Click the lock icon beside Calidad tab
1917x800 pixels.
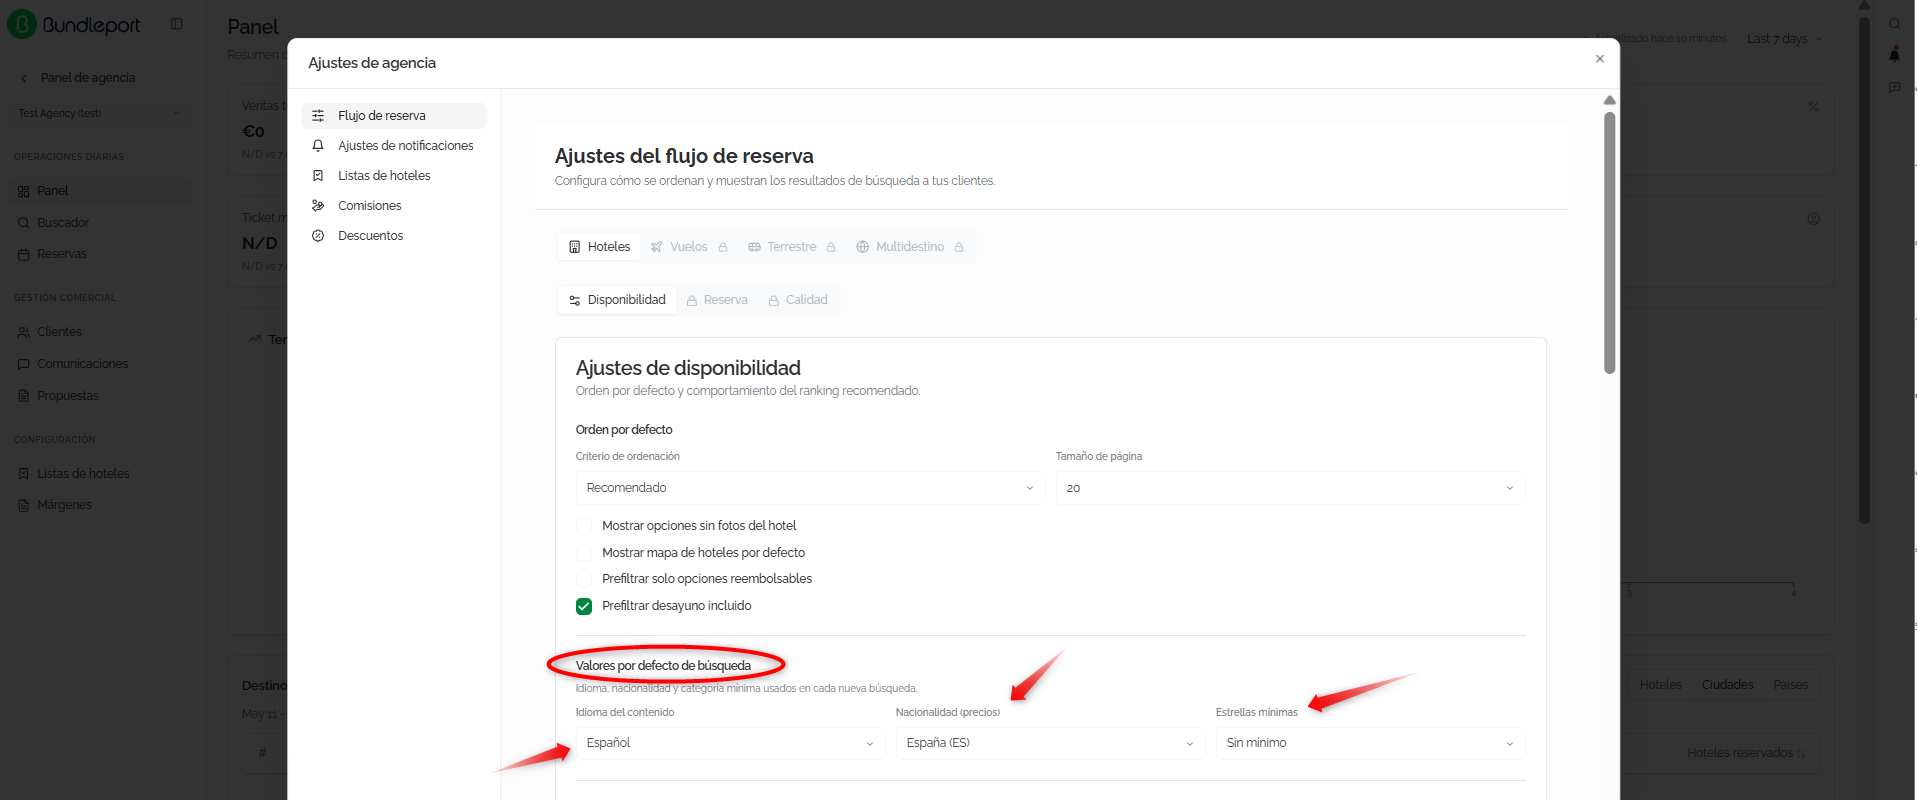774,300
